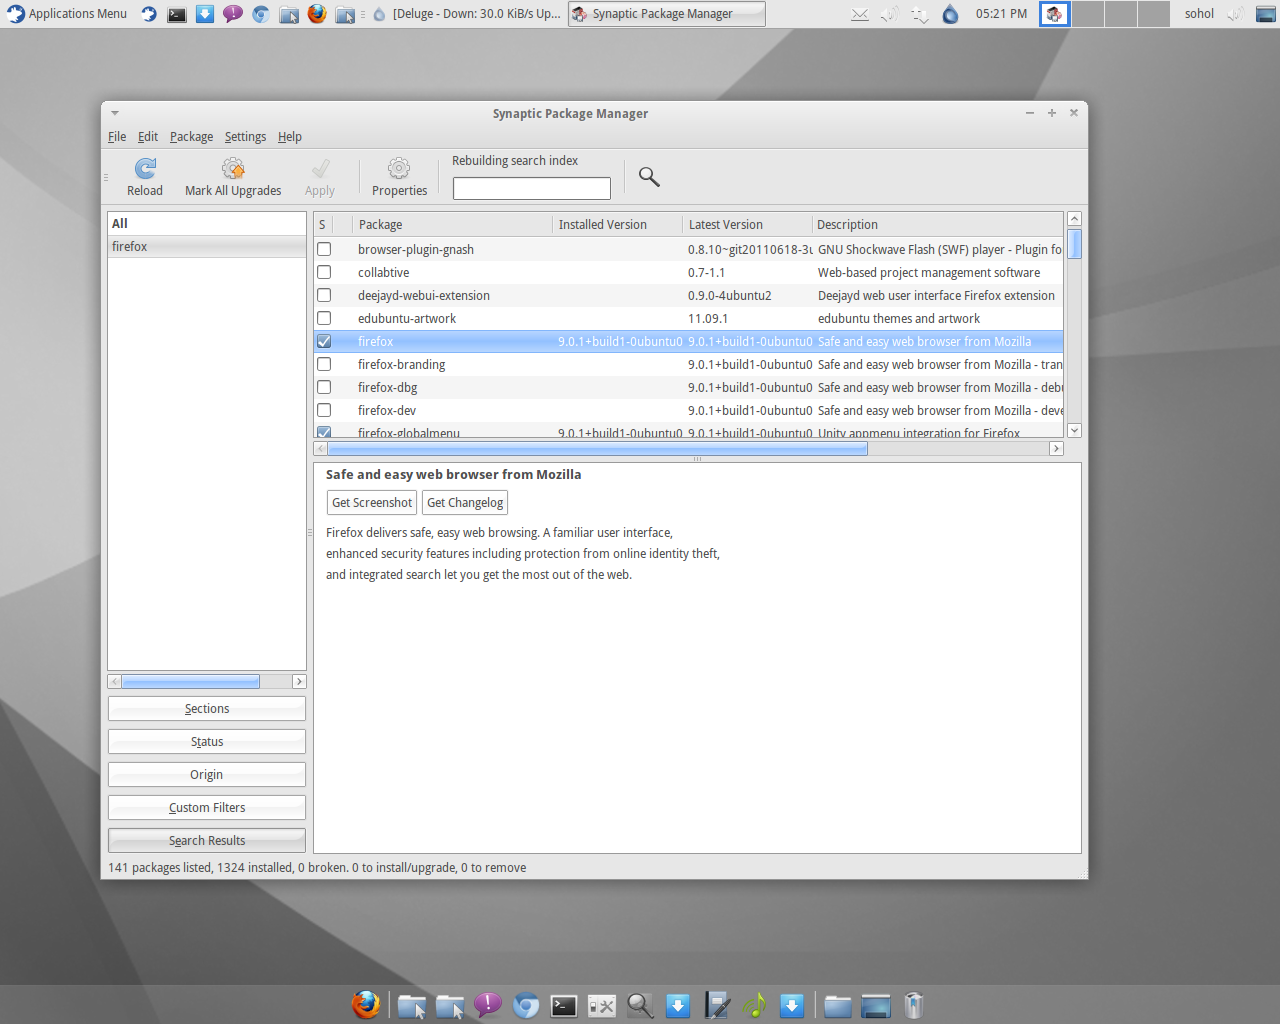Toggle the checkbox for browser-plugin-gnash
1280x1024 pixels.
(x=324, y=250)
